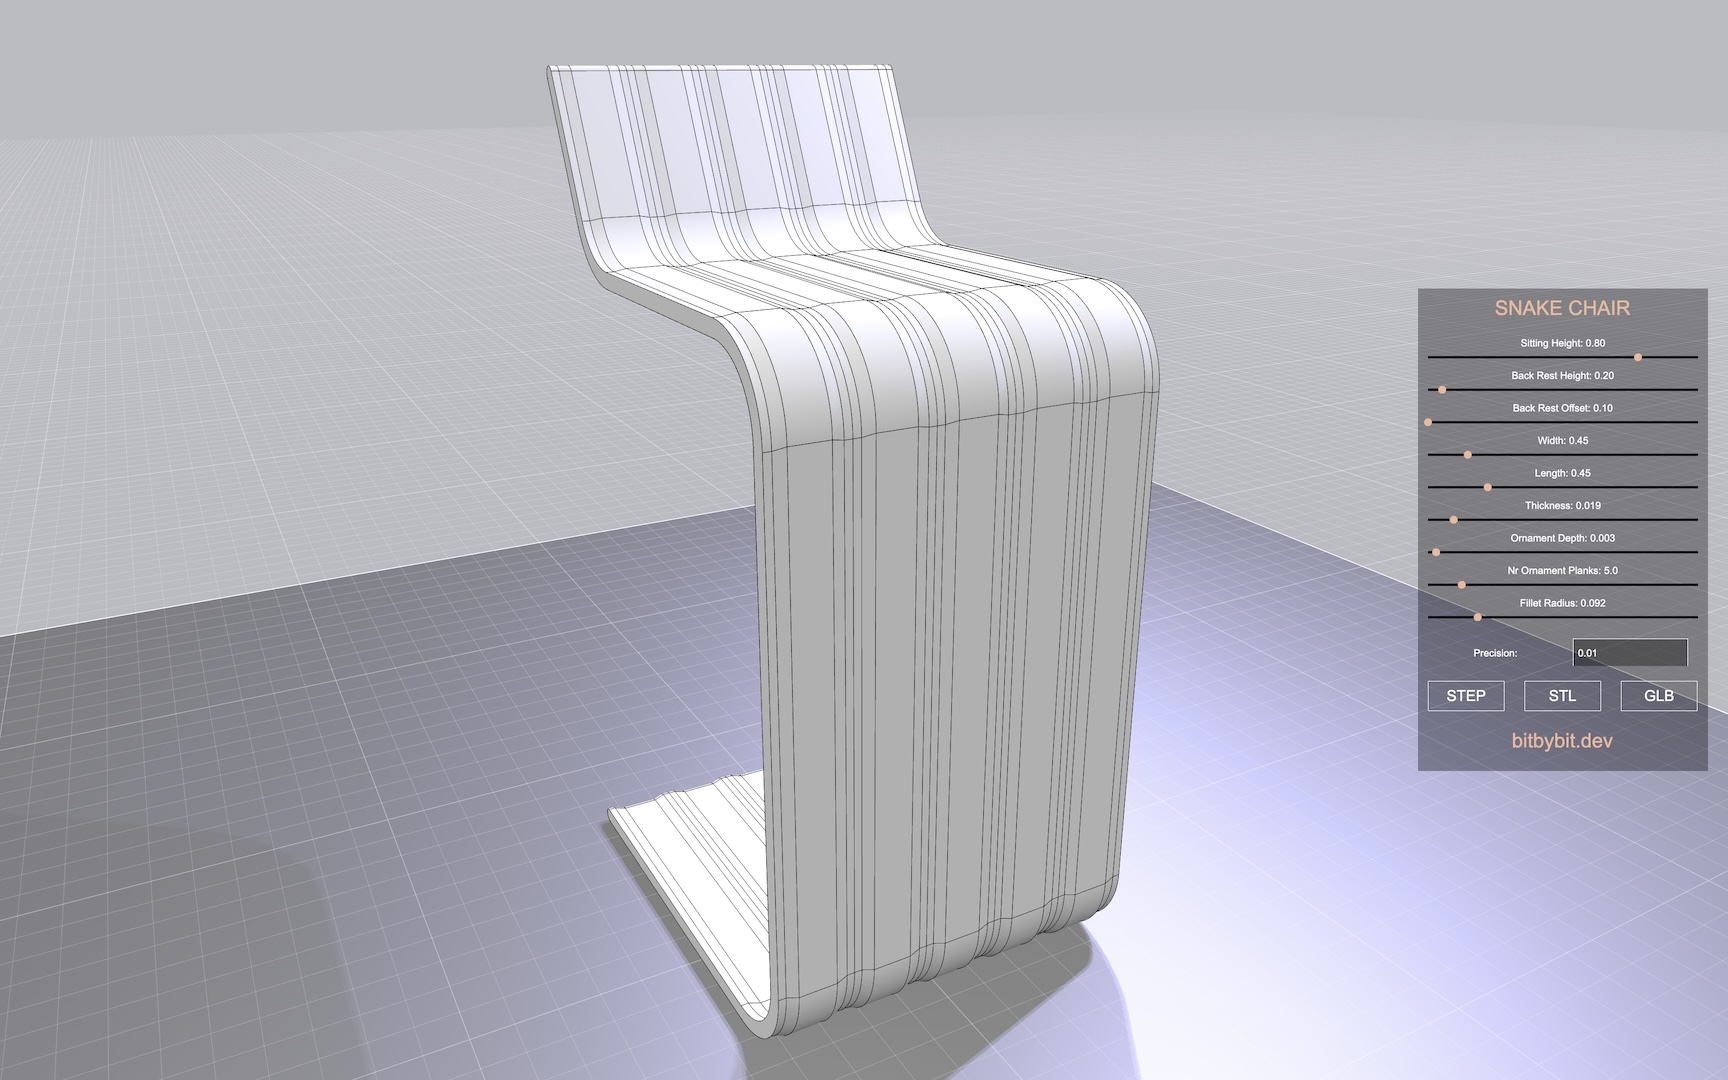
Task: Click the 'Nr Ornament Planks: 5.0' label
Action: tap(1563, 571)
